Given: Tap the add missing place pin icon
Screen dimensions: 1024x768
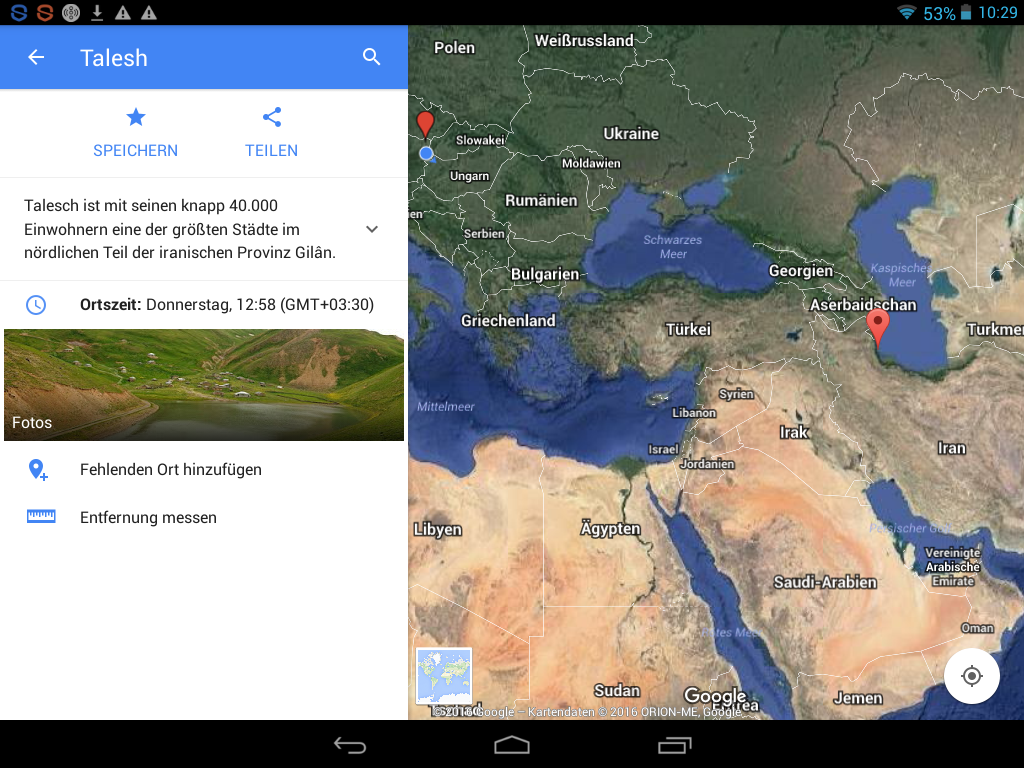Looking at the screenshot, I should (x=38, y=469).
